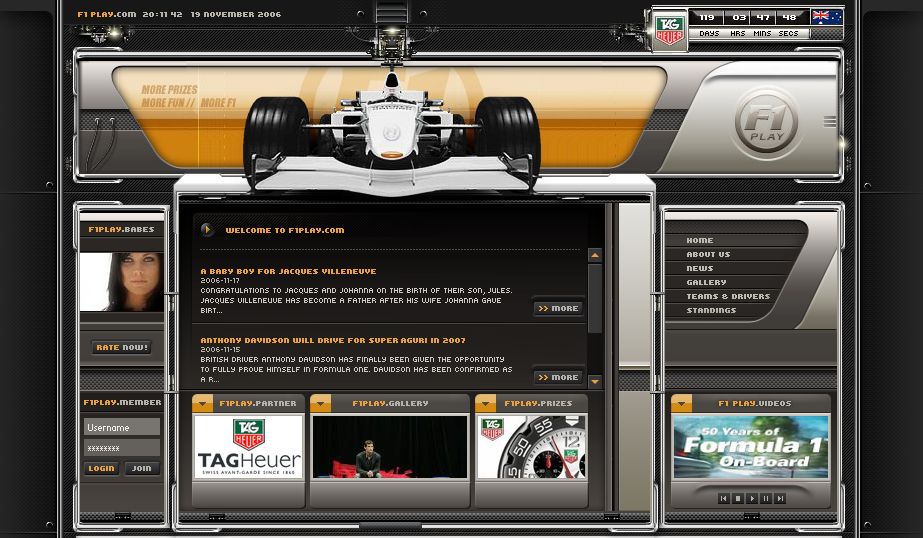The image size is (923, 538).
Task: View the Standings page
Action: [711, 310]
